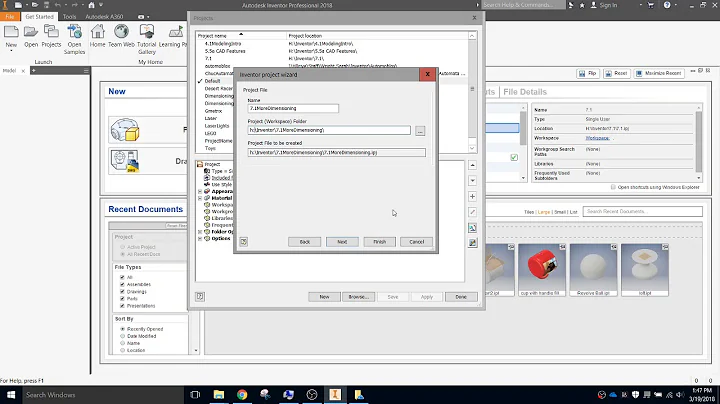Click the Home ribbon icon
Screen dimensions: 720x404
pos(97,32)
